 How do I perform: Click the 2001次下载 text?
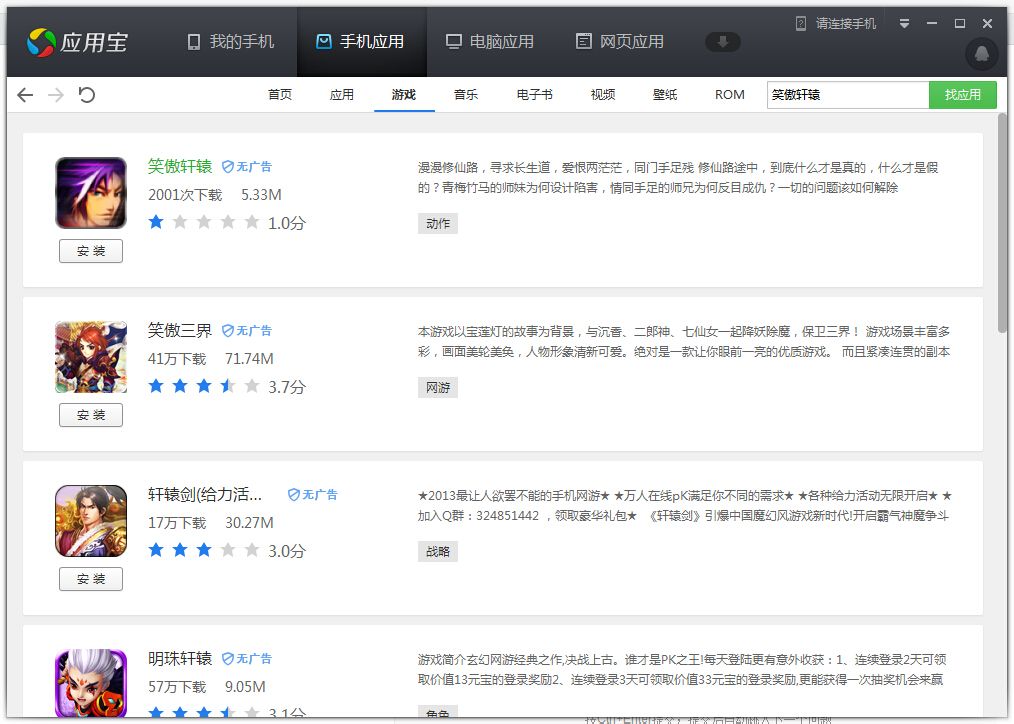click(x=185, y=195)
